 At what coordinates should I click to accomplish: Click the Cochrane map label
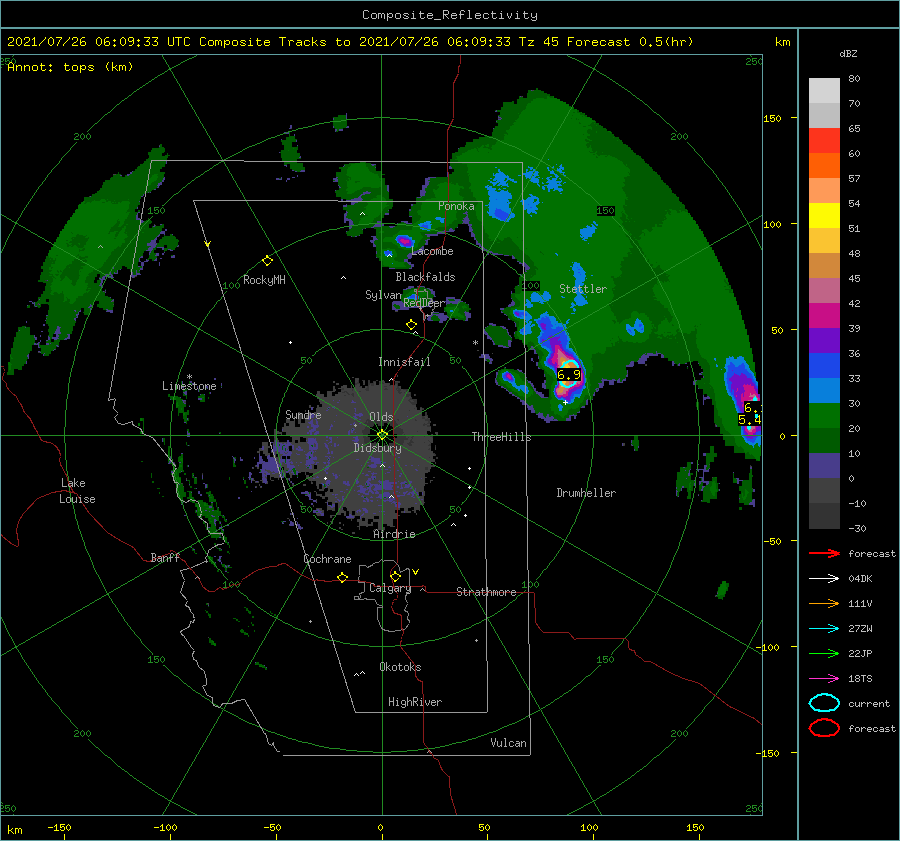click(327, 559)
